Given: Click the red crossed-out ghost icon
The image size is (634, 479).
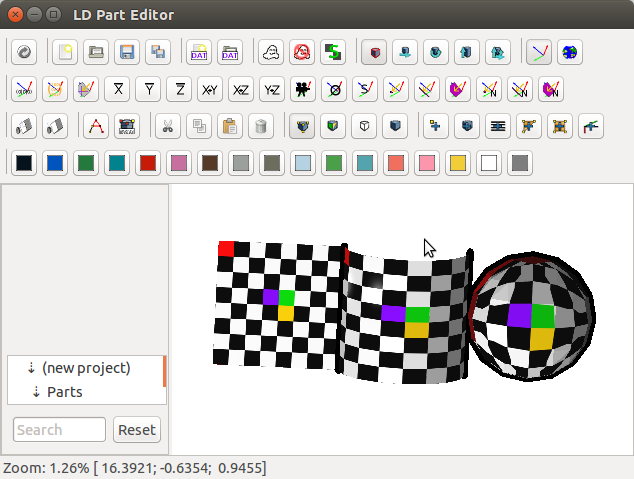Looking at the screenshot, I should pos(302,52).
